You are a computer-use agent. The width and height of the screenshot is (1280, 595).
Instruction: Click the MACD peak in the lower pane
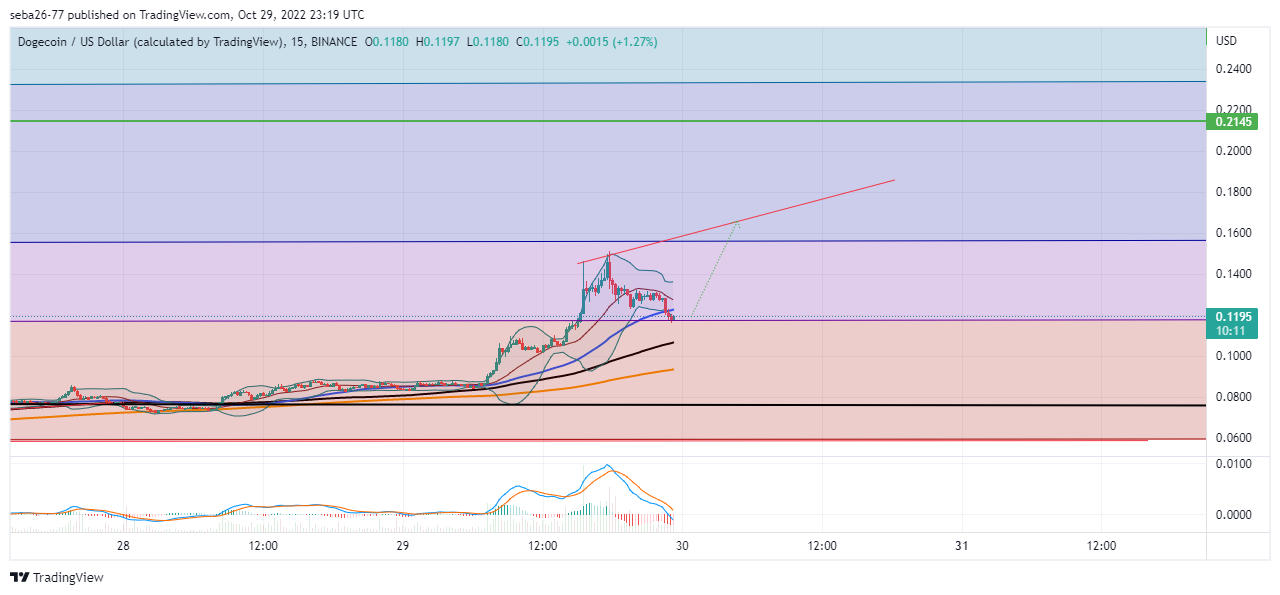(606, 467)
